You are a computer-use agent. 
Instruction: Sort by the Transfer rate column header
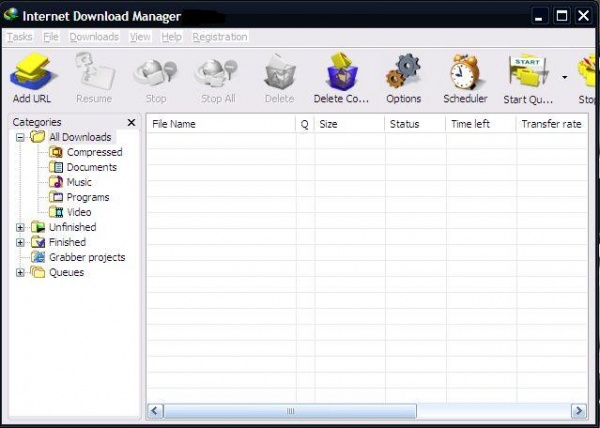click(552, 124)
